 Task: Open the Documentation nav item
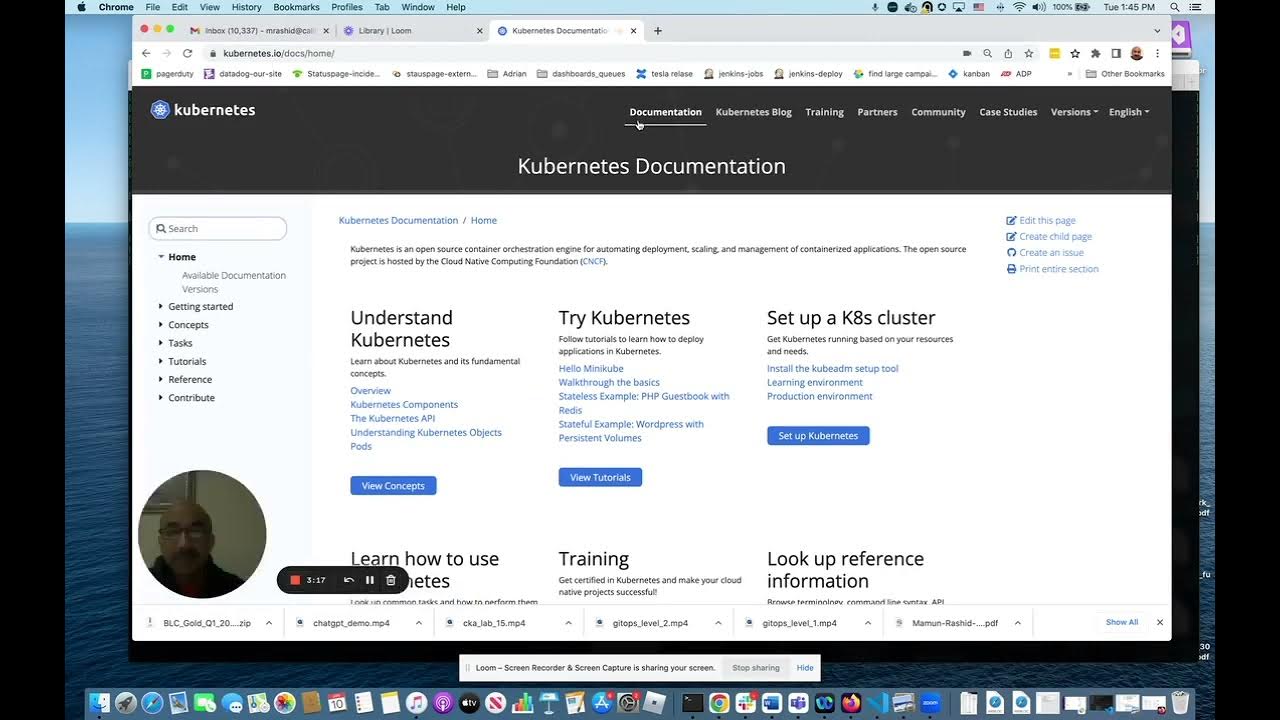(665, 112)
